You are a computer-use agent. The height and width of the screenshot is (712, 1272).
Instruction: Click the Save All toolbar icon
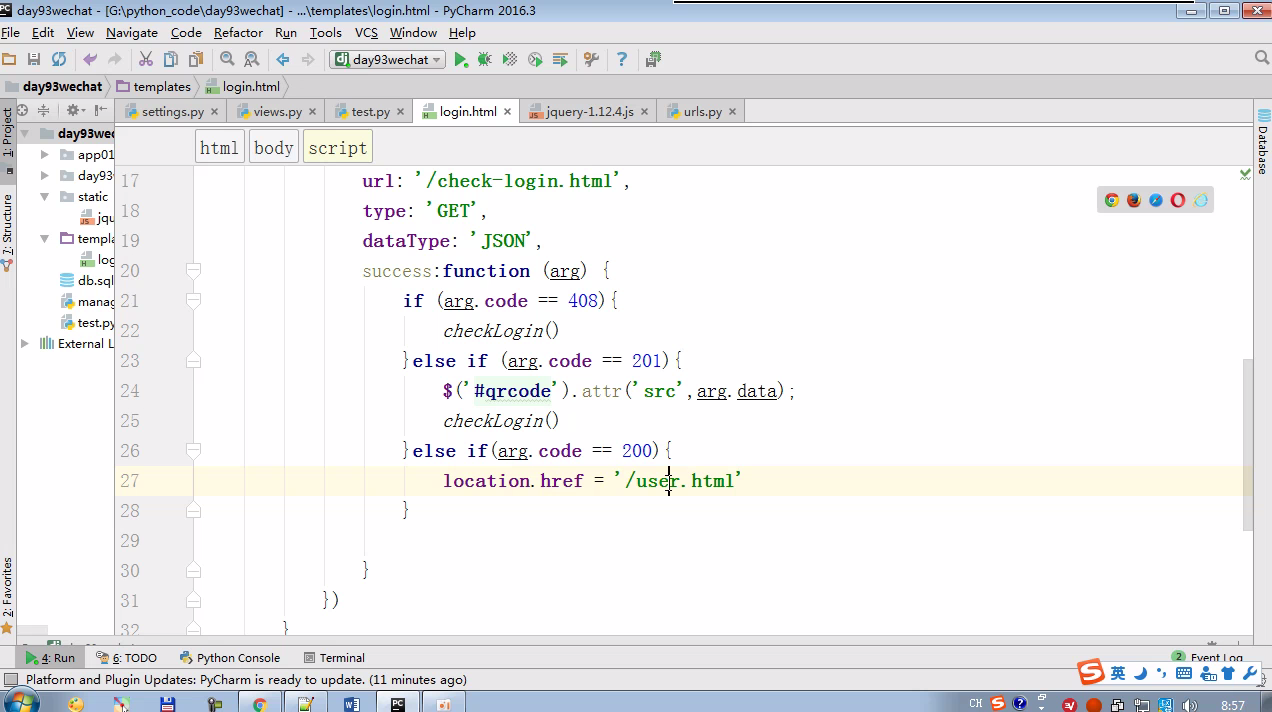pyautogui.click(x=34, y=60)
